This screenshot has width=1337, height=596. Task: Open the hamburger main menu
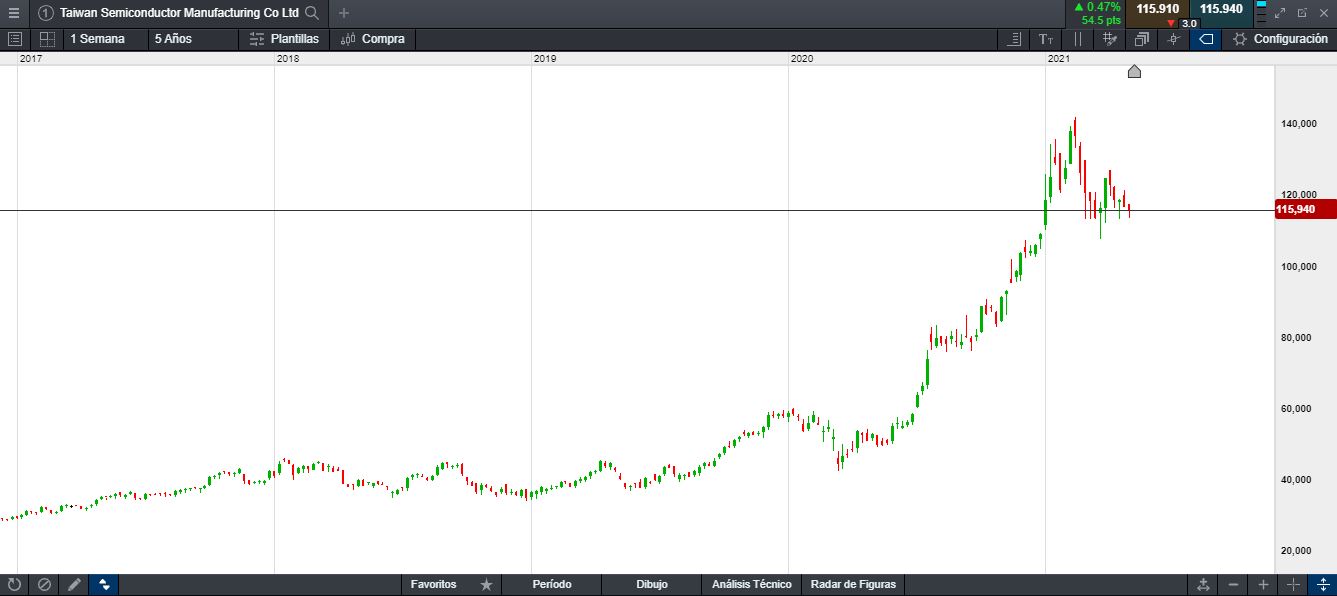(x=14, y=13)
